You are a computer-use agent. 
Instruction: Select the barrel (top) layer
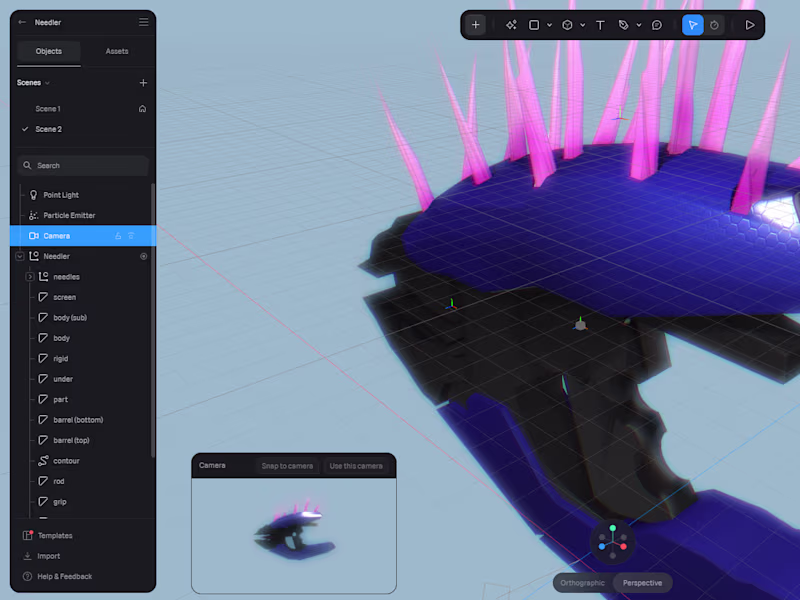(x=71, y=440)
